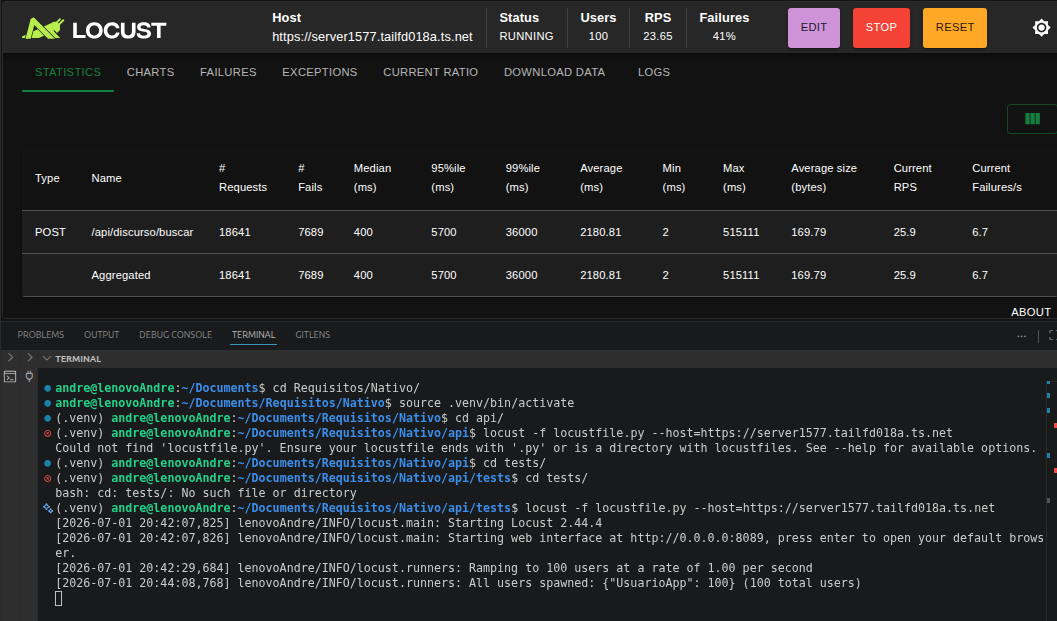Sort by the Max (ms) column header
Viewport: 1057px width, 621px height.
(734, 178)
